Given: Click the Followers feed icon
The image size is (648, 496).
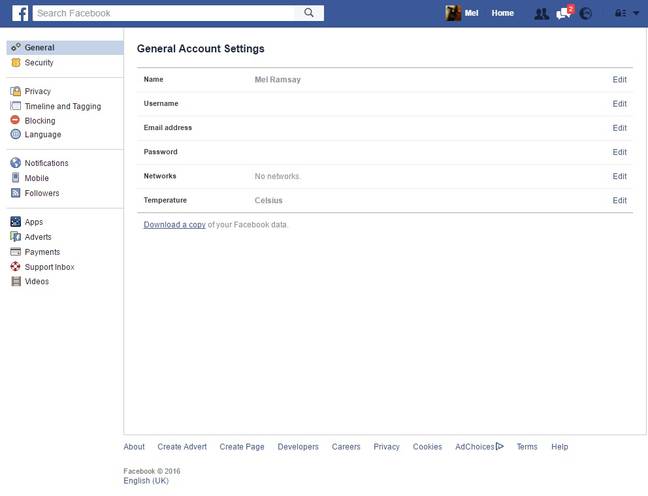Looking at the screenshot, I should (15, 193).
